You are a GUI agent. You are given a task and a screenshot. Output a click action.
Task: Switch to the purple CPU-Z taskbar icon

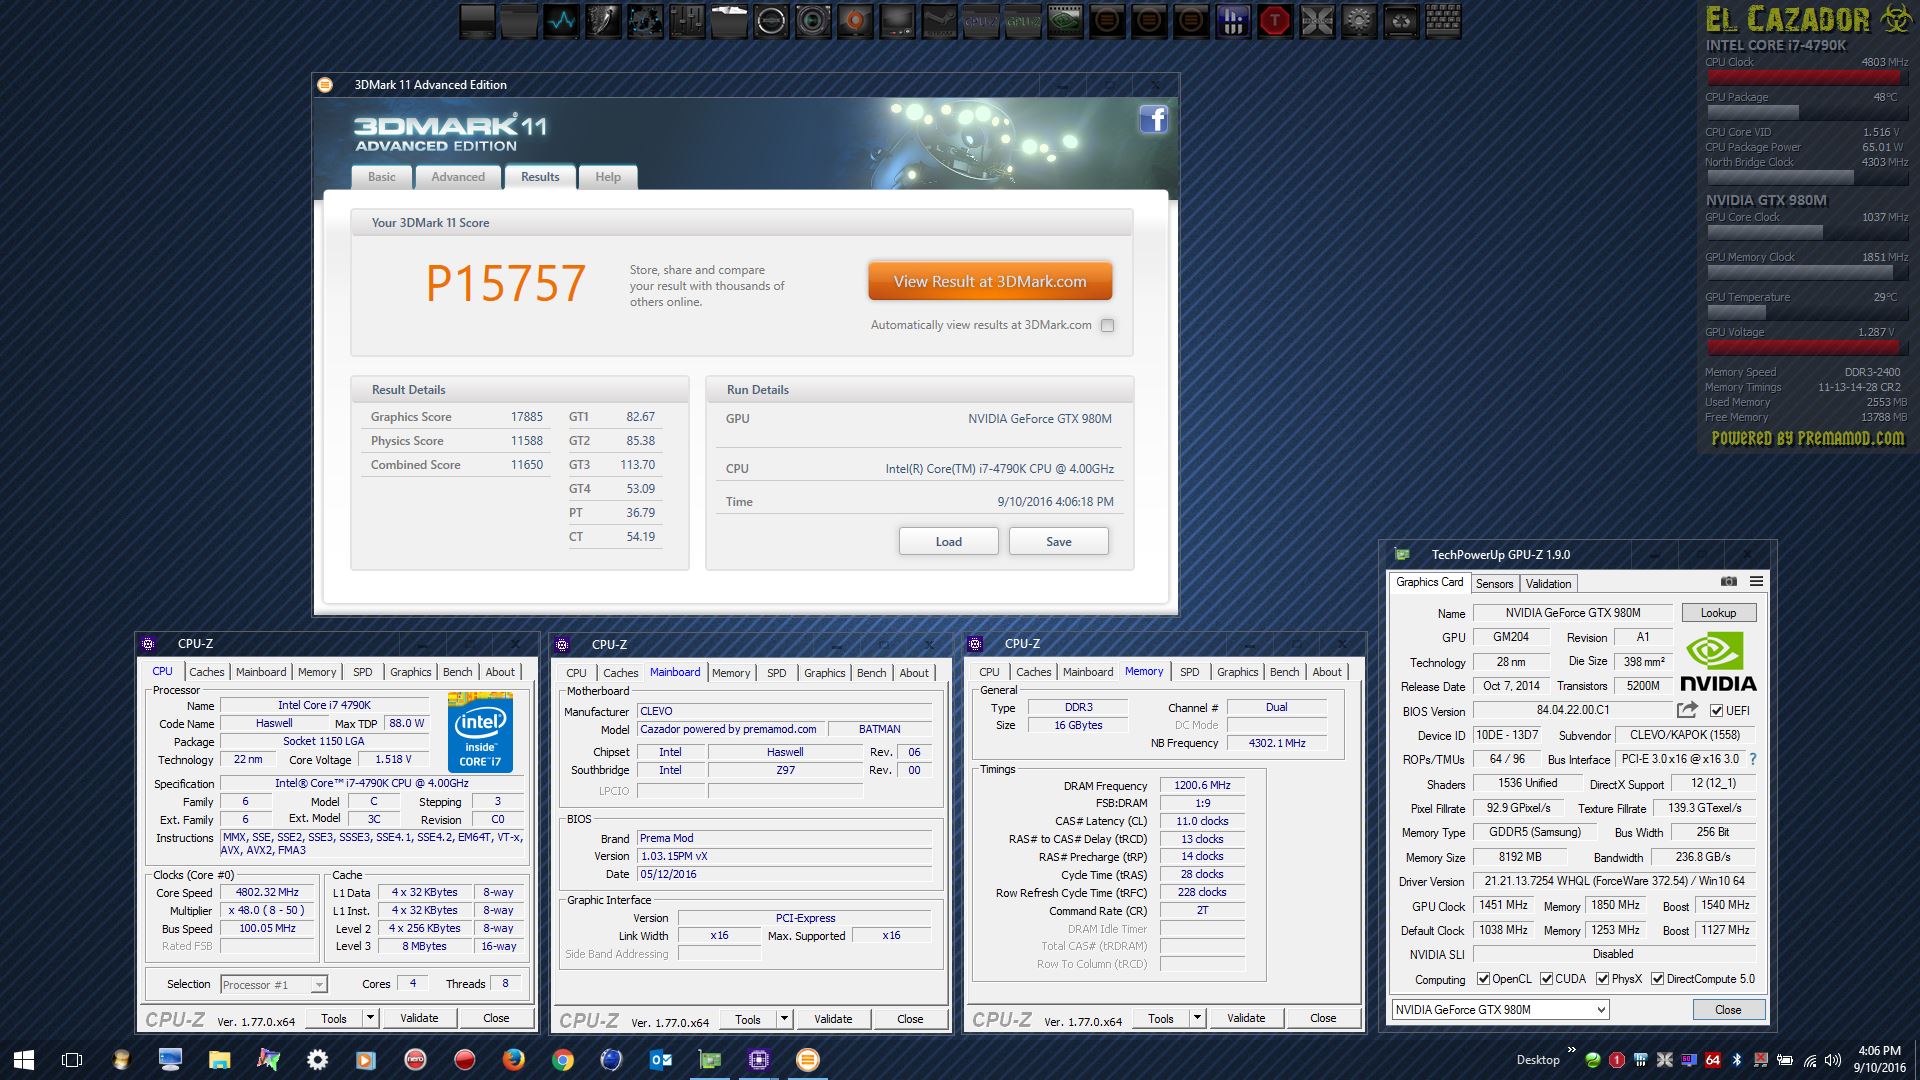click(758, 1060)
